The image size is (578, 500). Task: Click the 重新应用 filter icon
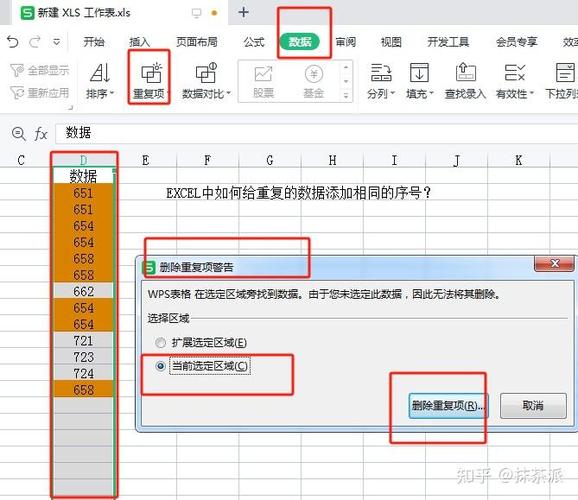pyautogui.click(x=17, y=93)
